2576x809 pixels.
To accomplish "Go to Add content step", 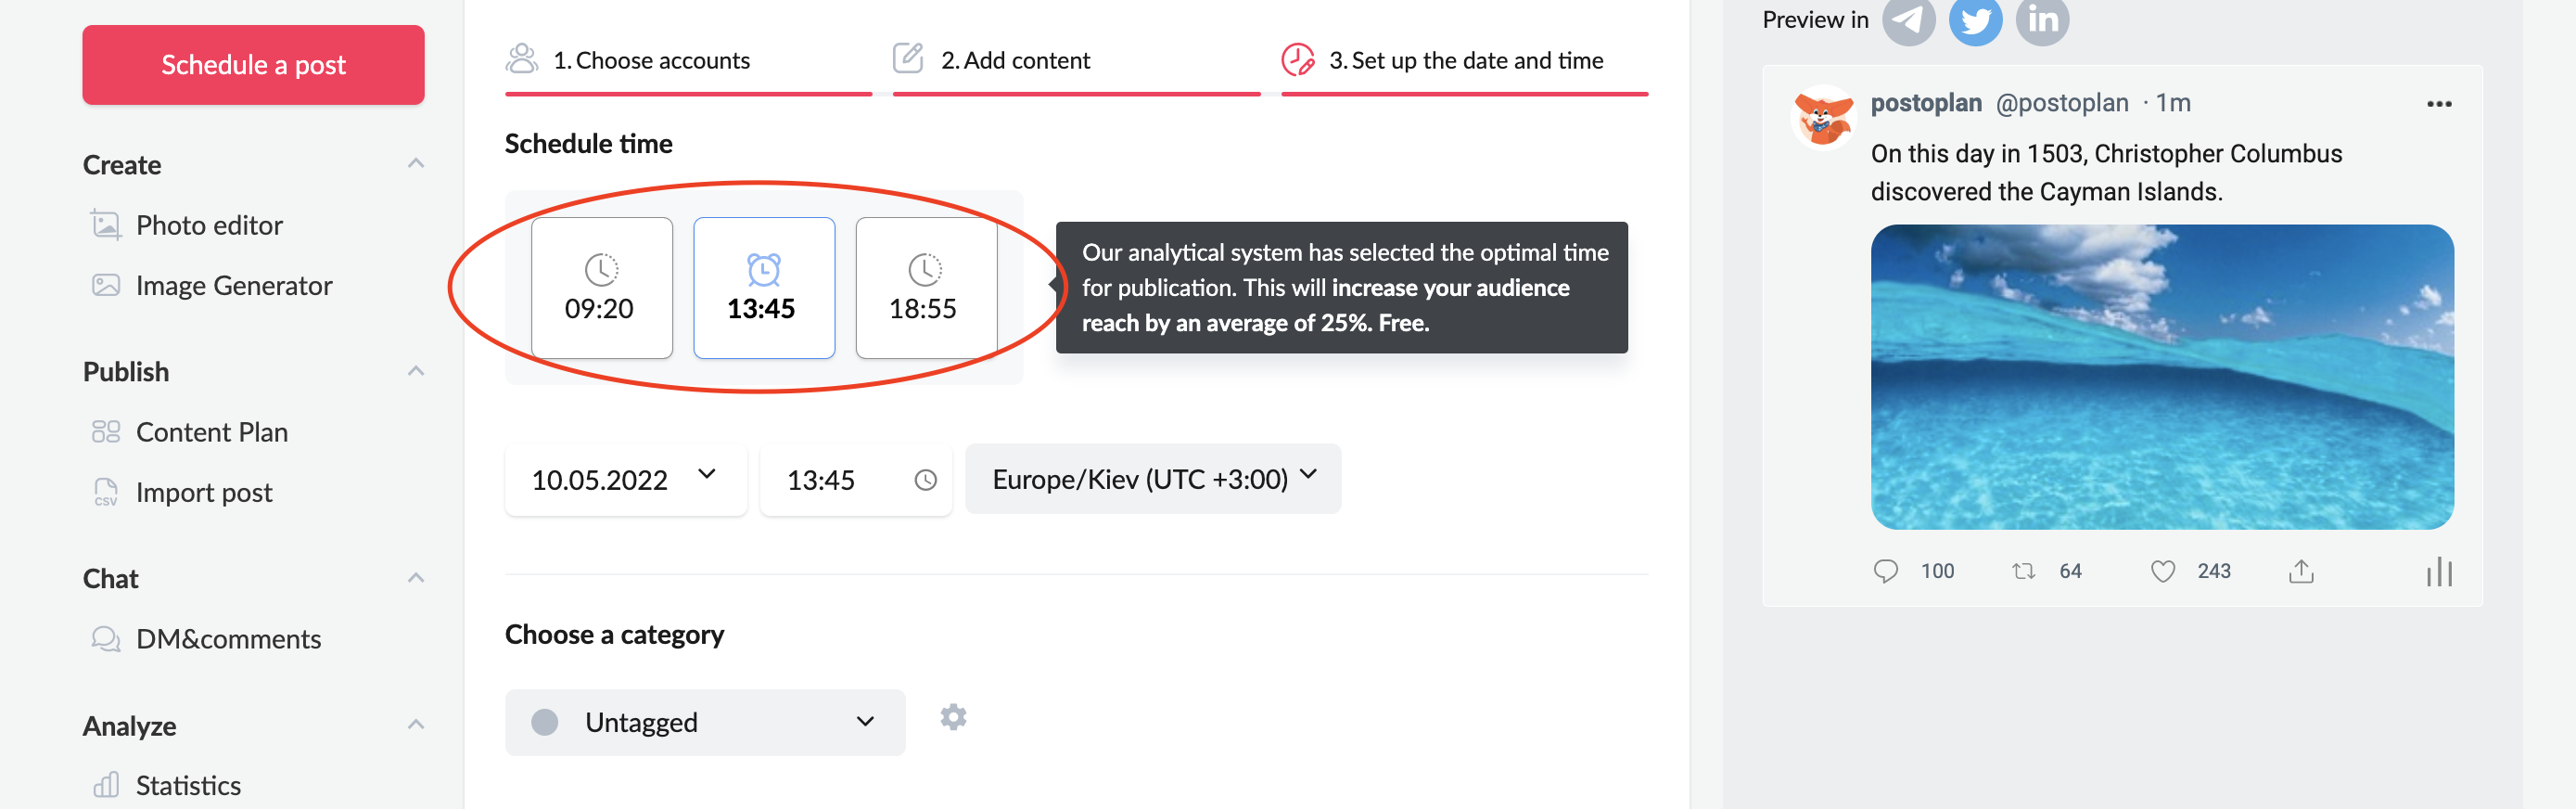I will coord(1014,61).
